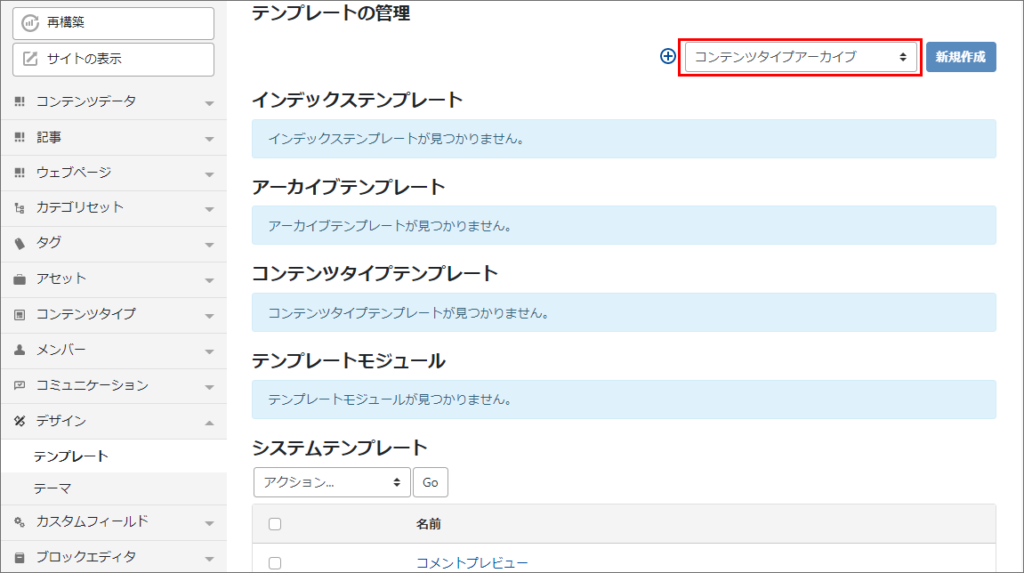Open the アクション... dropdown
The image size is (1024, 573).
(x=332, y=482)
